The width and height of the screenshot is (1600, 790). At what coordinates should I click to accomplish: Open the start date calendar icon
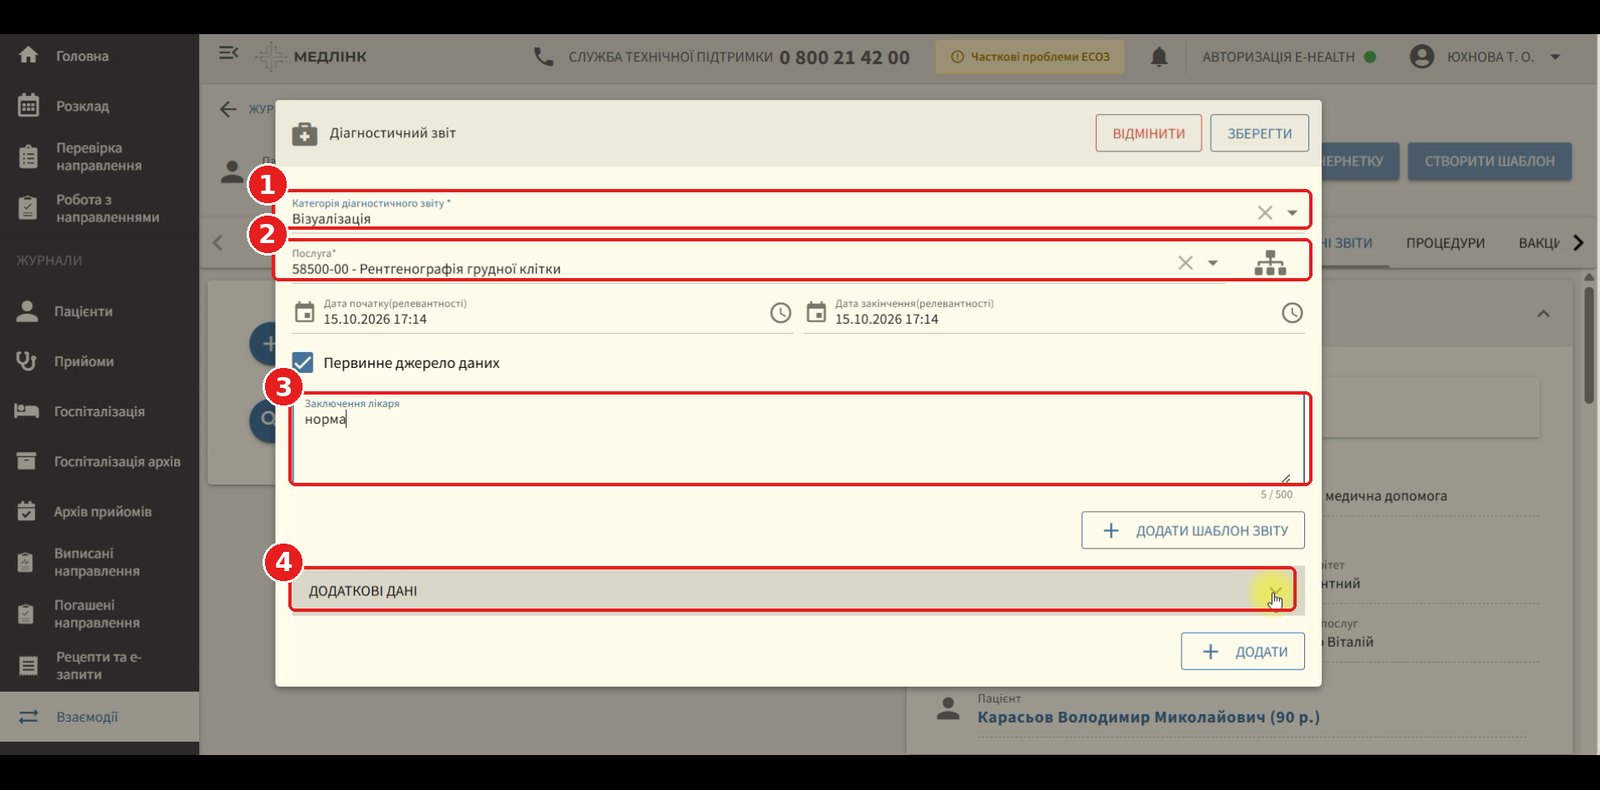[304, 312]
